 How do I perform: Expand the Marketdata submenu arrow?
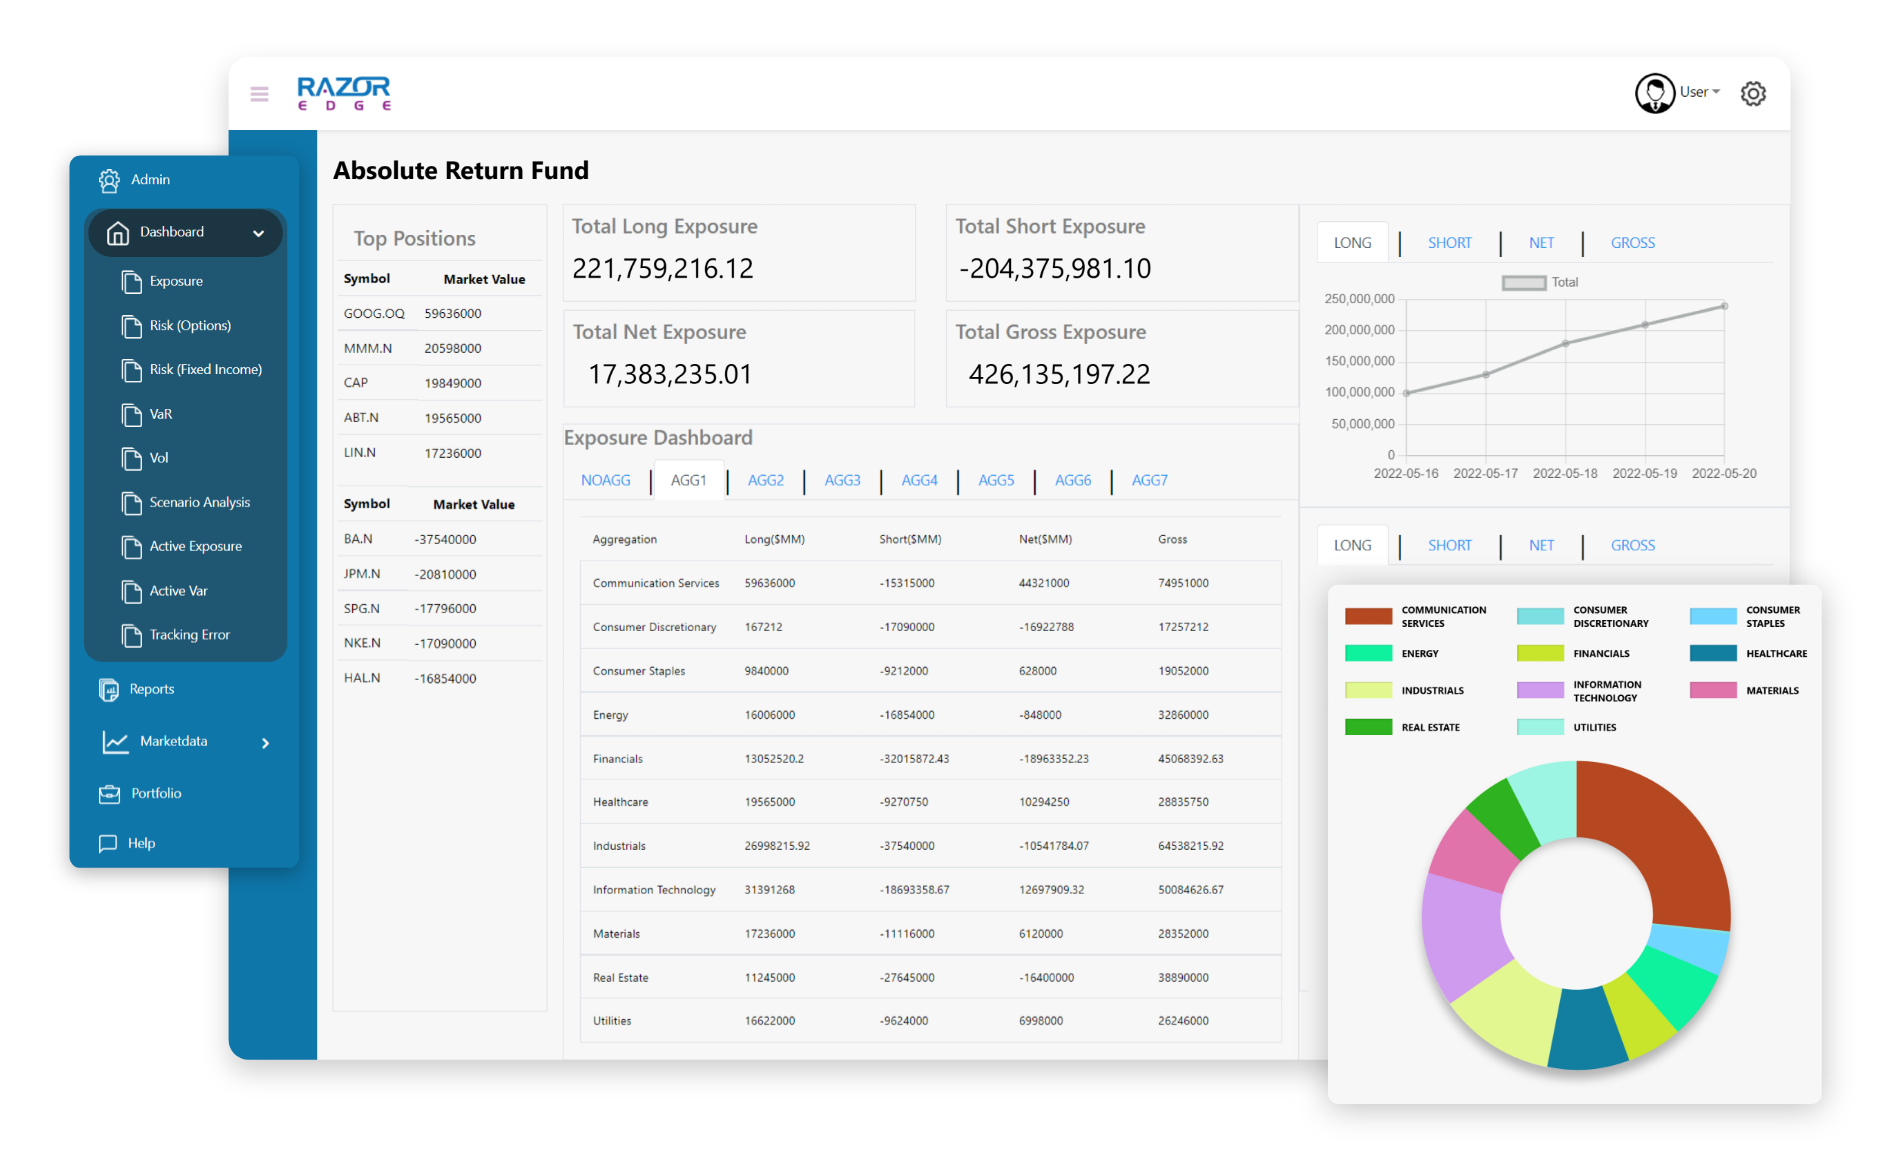265,743
